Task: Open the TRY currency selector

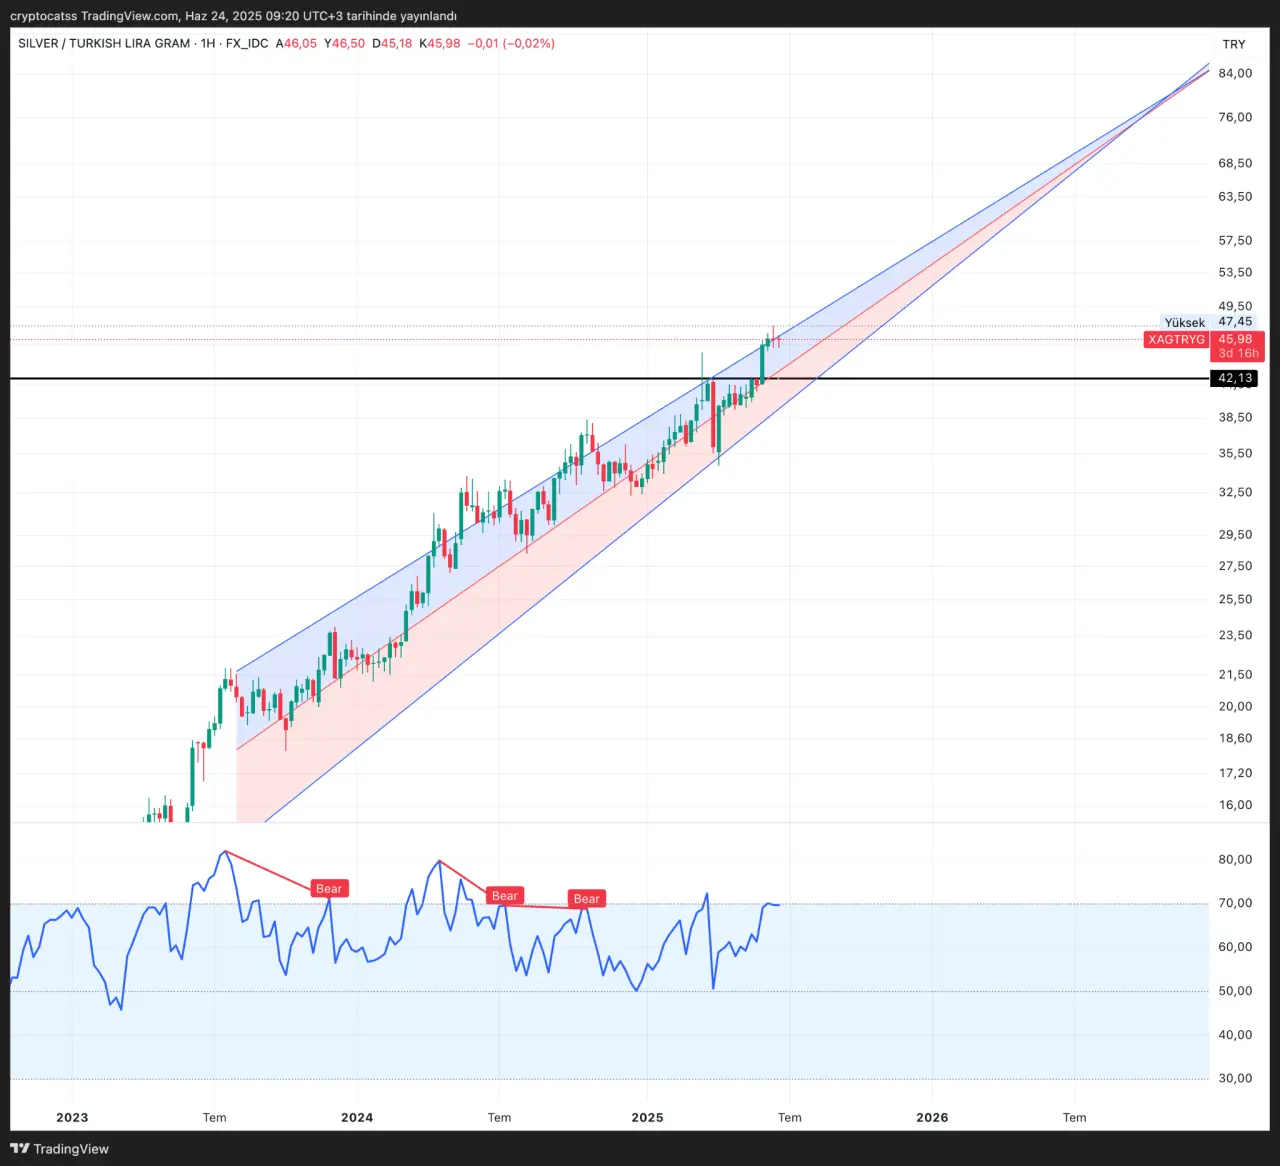Action: [1234, 44]
